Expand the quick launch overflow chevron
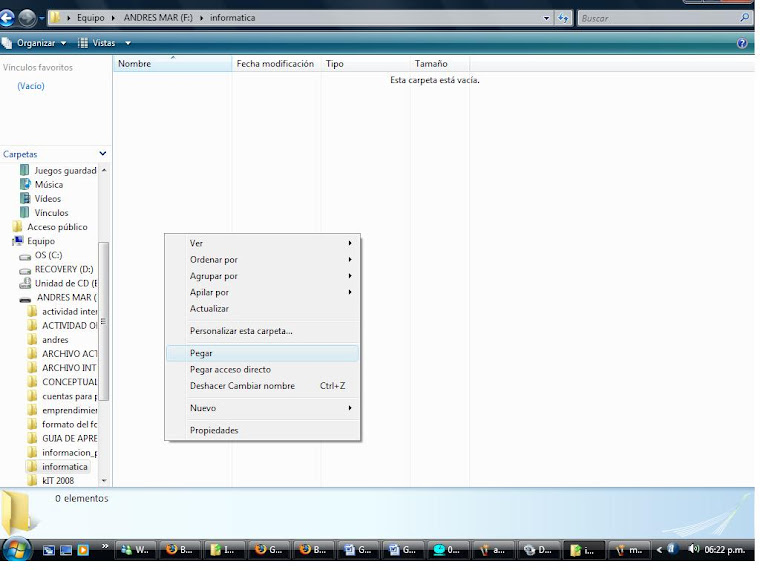 pos(105,546)
